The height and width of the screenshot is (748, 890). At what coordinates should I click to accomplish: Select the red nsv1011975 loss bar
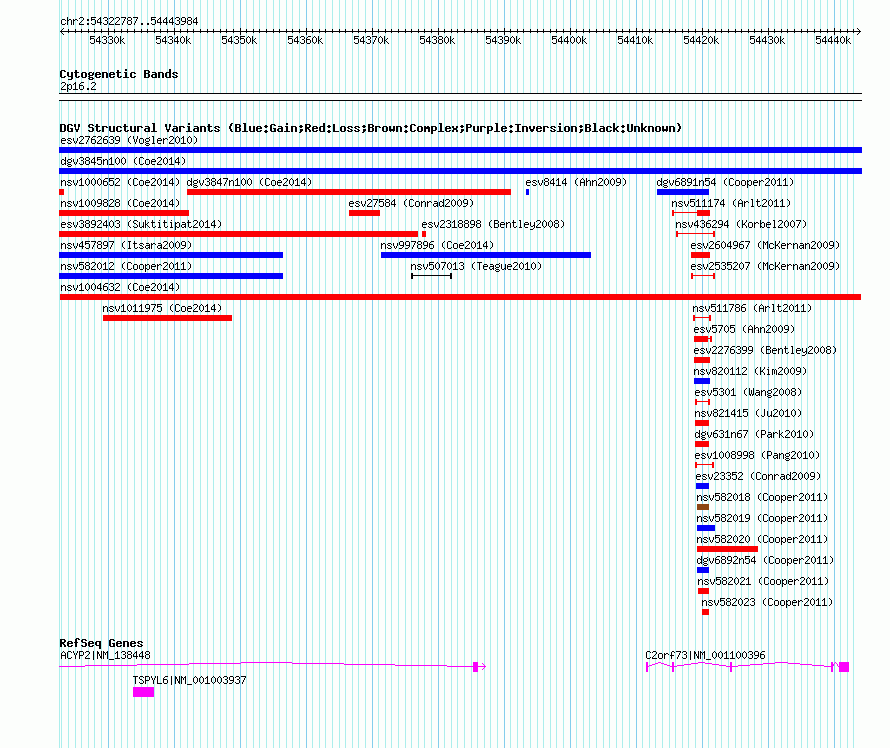(167, 318)
